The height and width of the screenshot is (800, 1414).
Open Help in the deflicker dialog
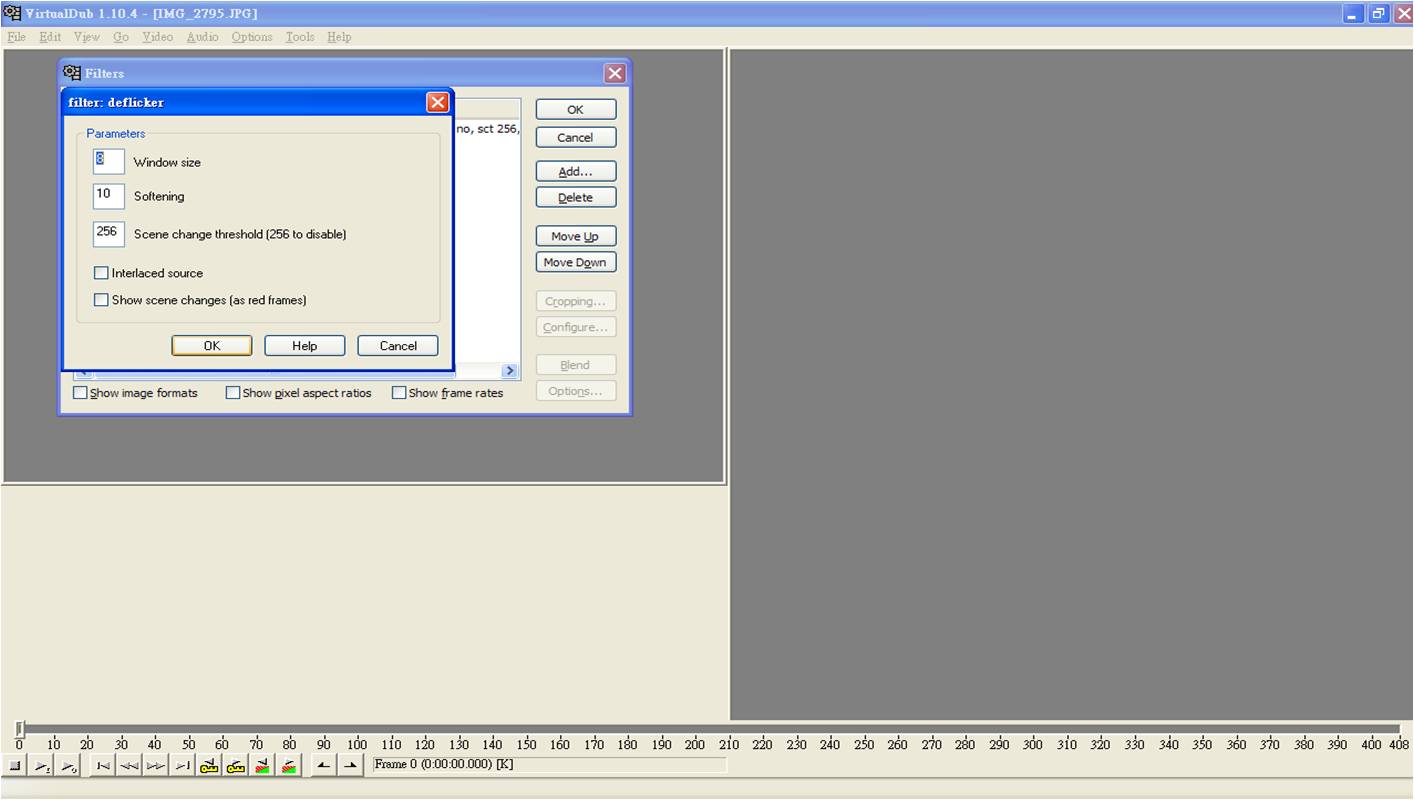[305, 346]
